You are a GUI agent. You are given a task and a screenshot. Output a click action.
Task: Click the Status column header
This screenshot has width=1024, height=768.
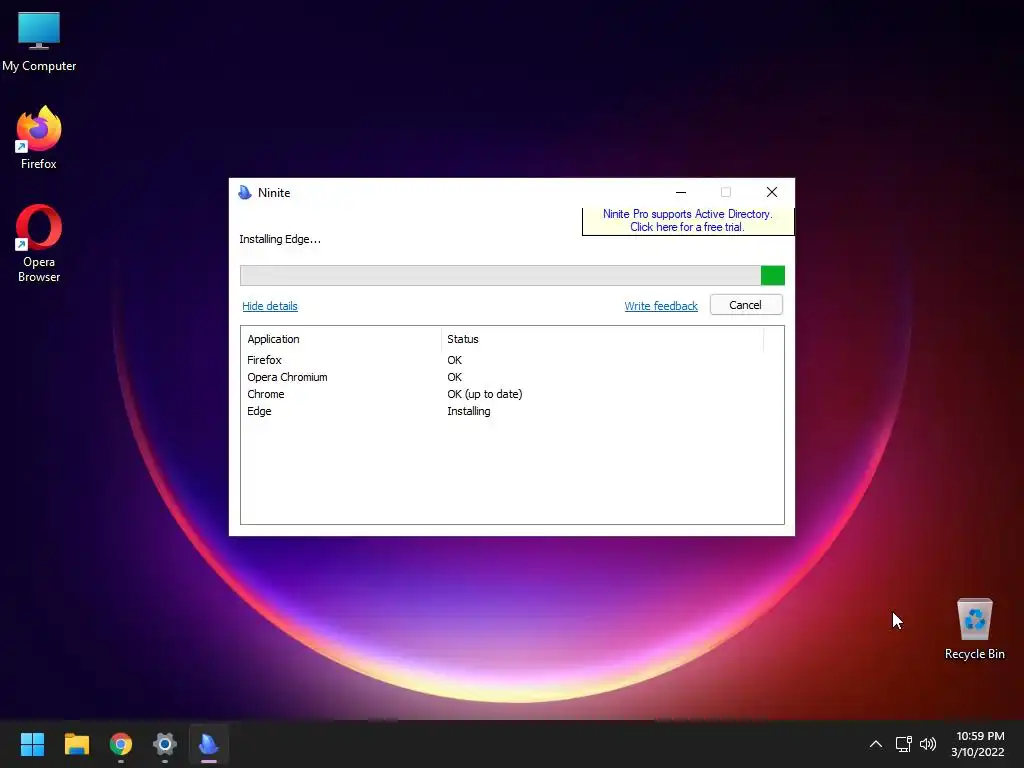coord(602,339)
